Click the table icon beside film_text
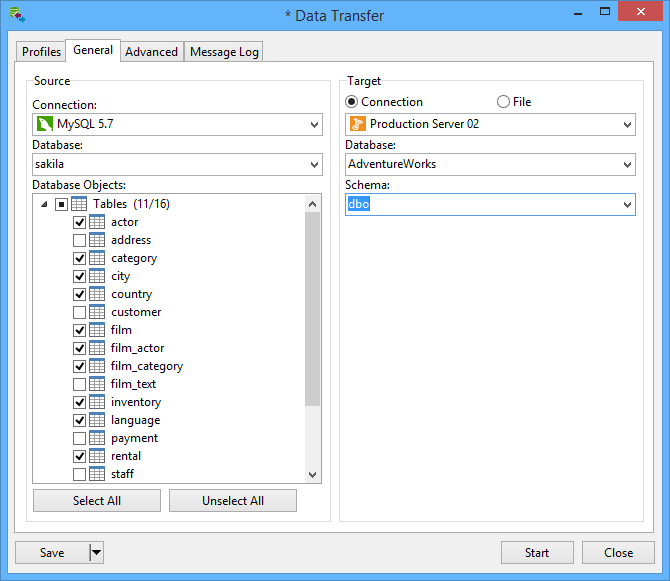The image size is (670, 581). 97,384
